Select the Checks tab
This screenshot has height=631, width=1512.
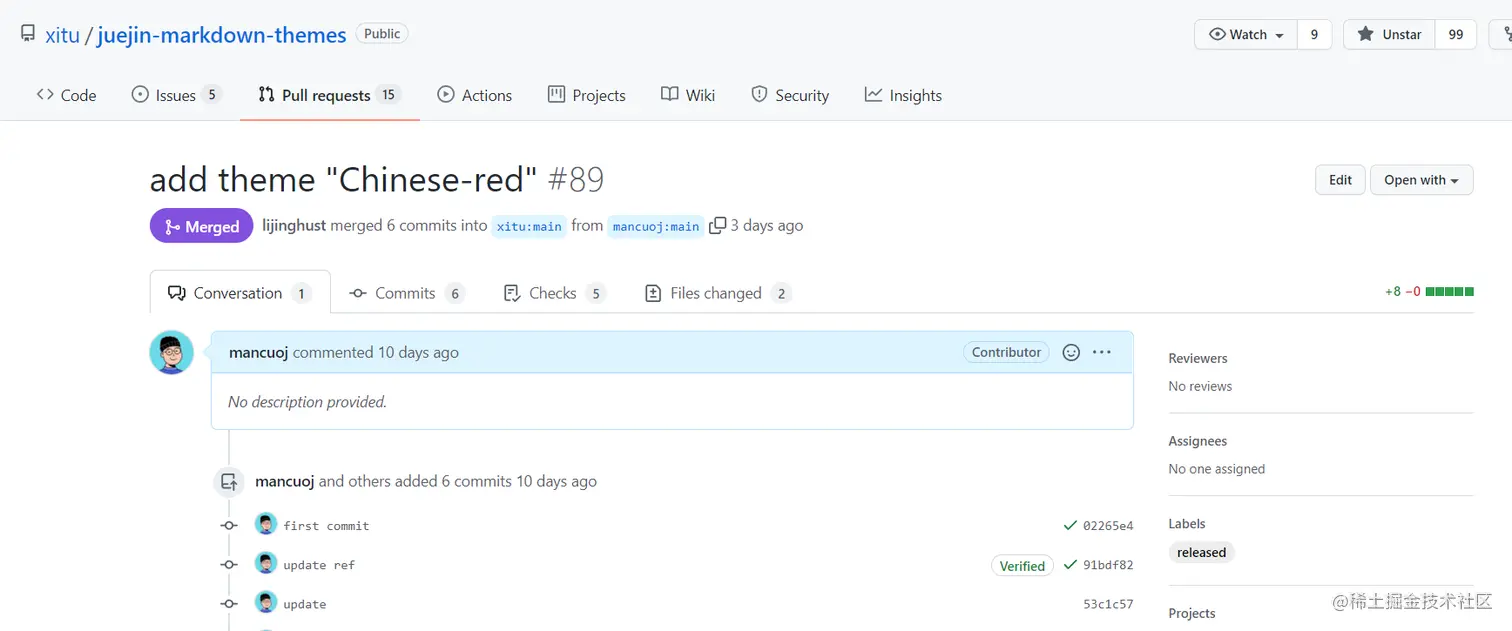pos(554,293)
